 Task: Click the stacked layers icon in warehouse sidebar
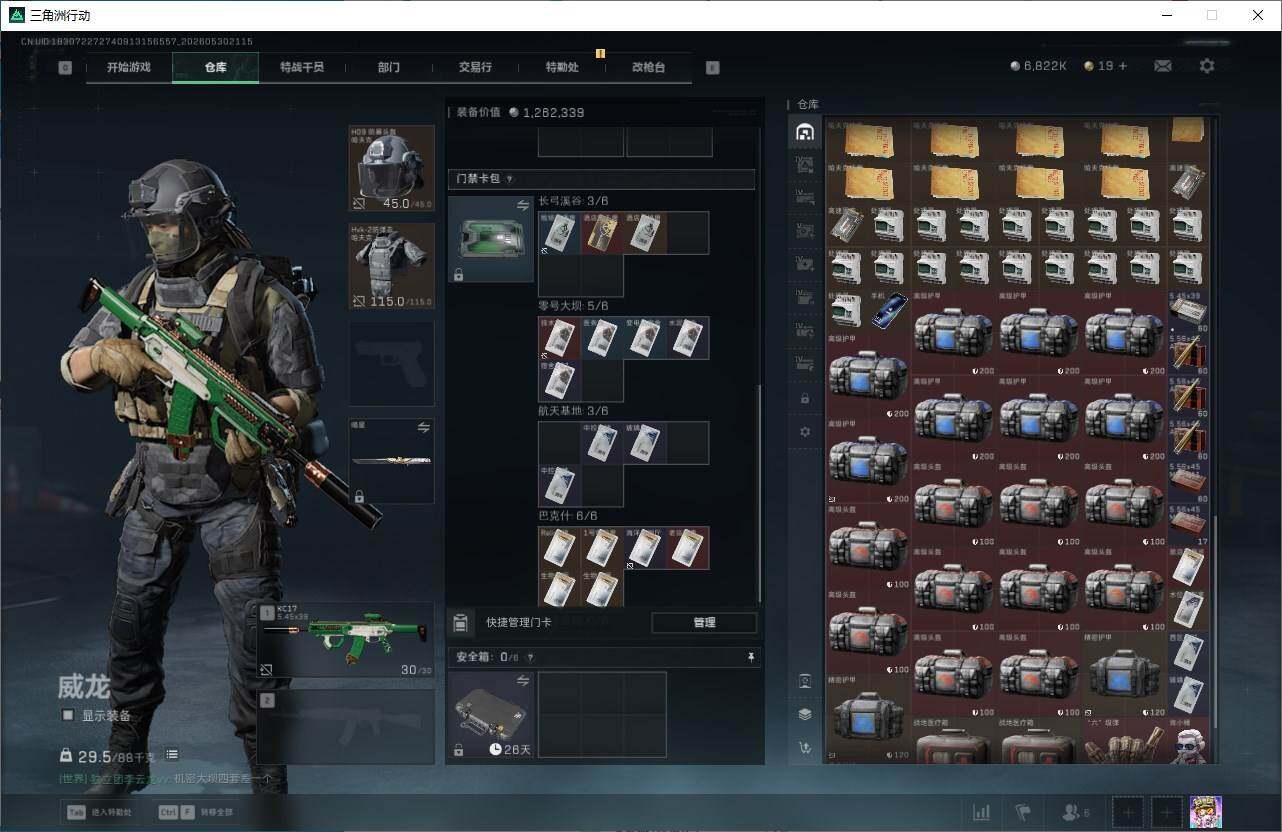pyautogui.click(x=804, y=714)
